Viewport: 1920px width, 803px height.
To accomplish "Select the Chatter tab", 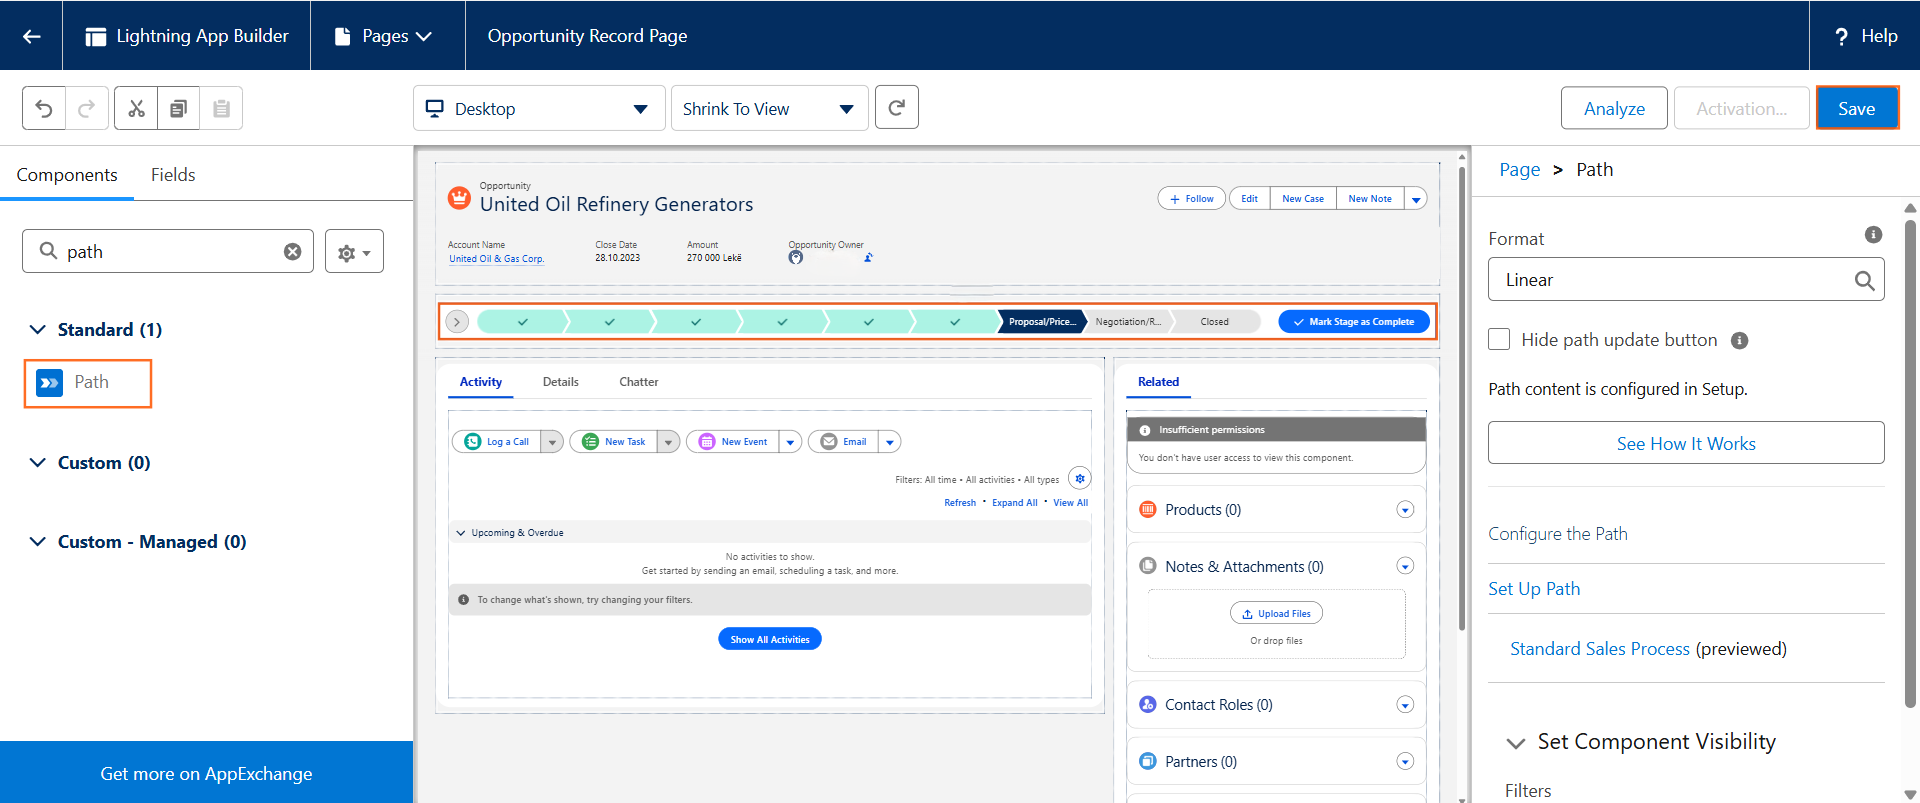I will tap(639, 382).
